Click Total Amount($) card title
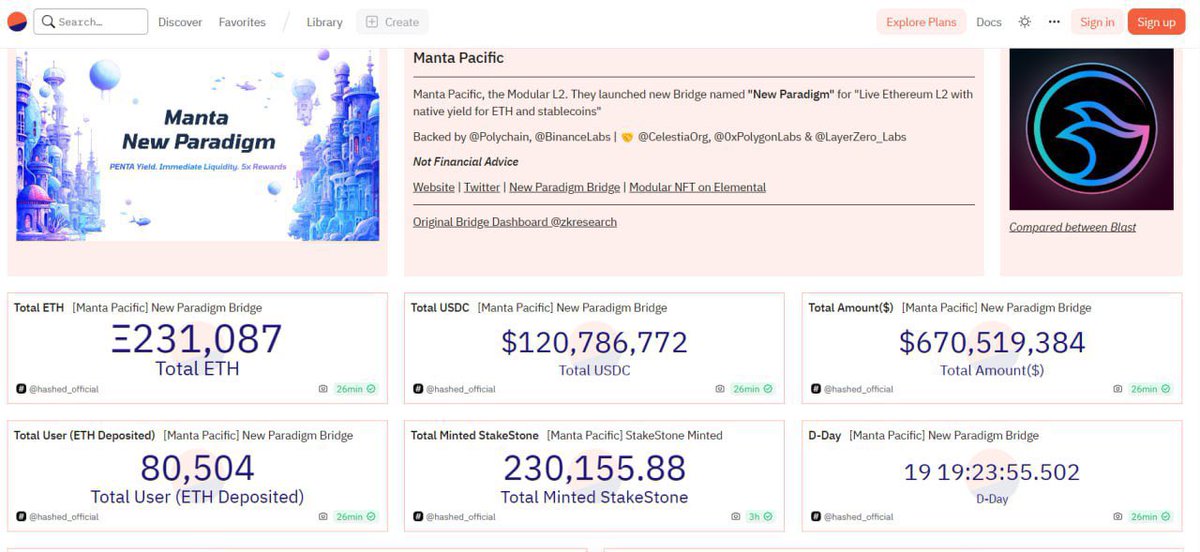Screen dimensions: 1200x552 851,308
